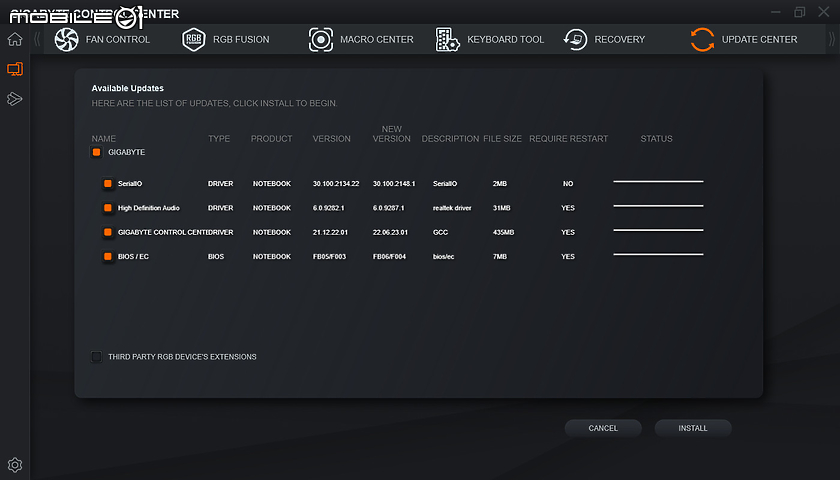Click the NAME column header

tap(103, 138)
